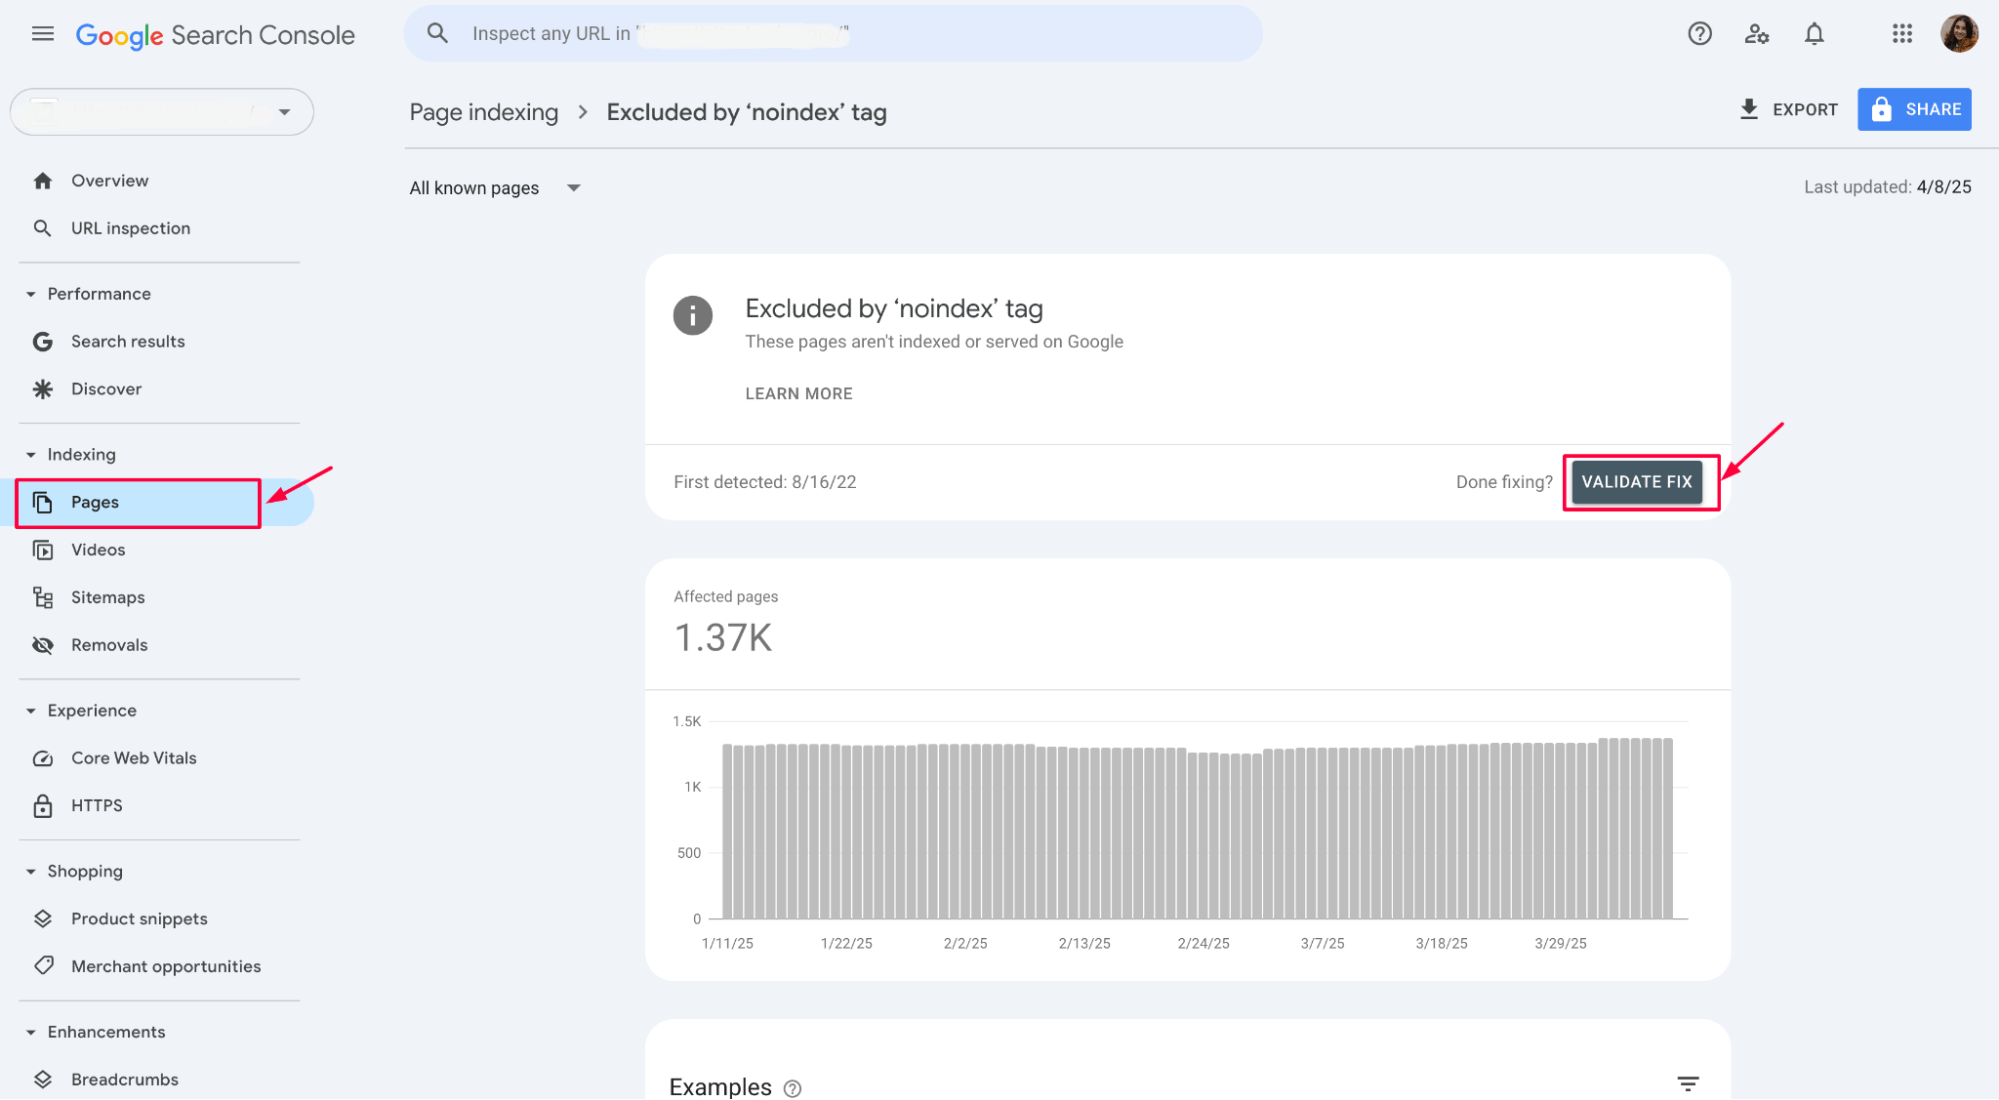The width and height of the screenshot is (1999, 1100).
Task: Open the Examples table filter icon
Action: click(x=1687, y=1084)
